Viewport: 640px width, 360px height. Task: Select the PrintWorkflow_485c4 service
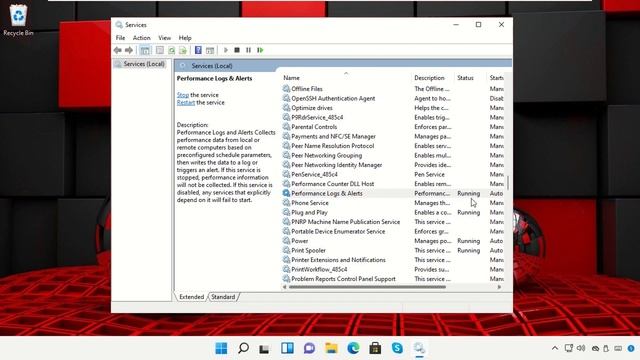[319, 269]
